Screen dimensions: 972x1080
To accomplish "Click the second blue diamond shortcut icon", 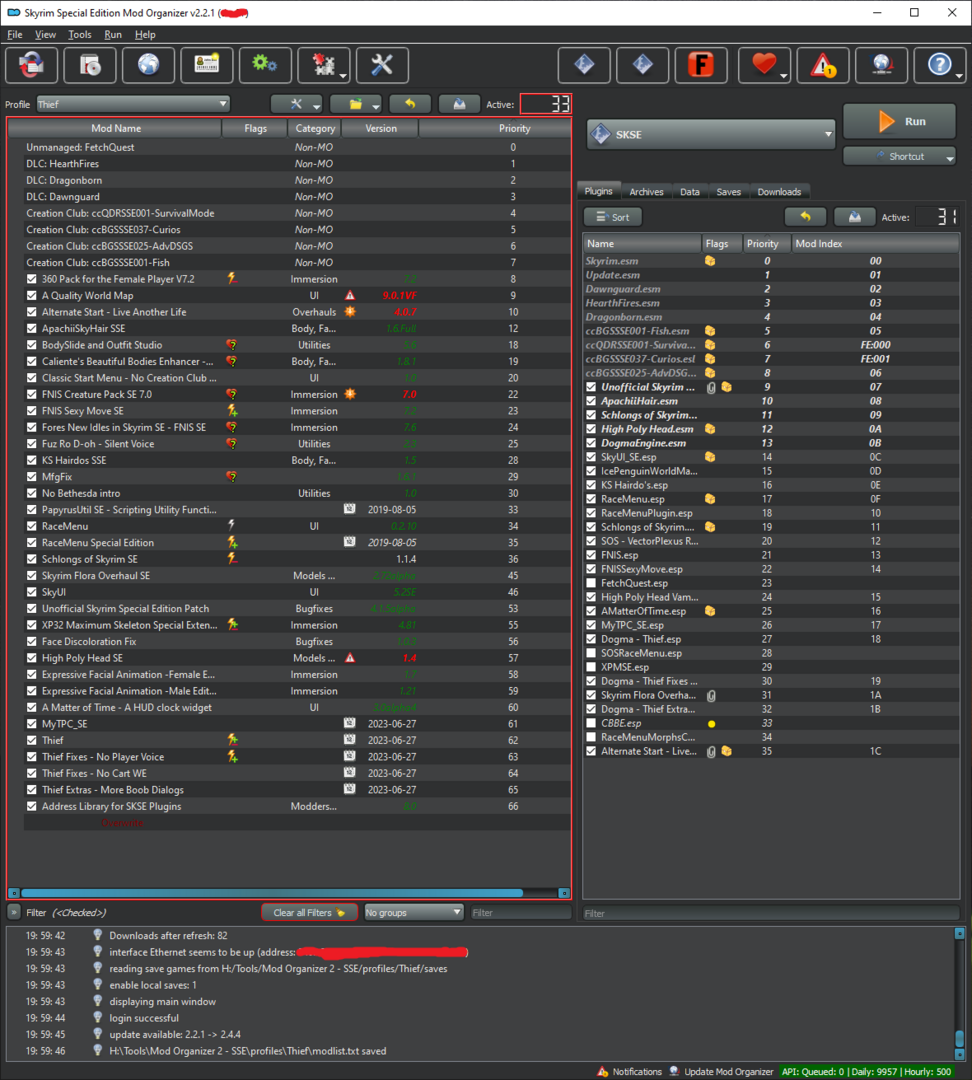I will [x=642, y=65].
